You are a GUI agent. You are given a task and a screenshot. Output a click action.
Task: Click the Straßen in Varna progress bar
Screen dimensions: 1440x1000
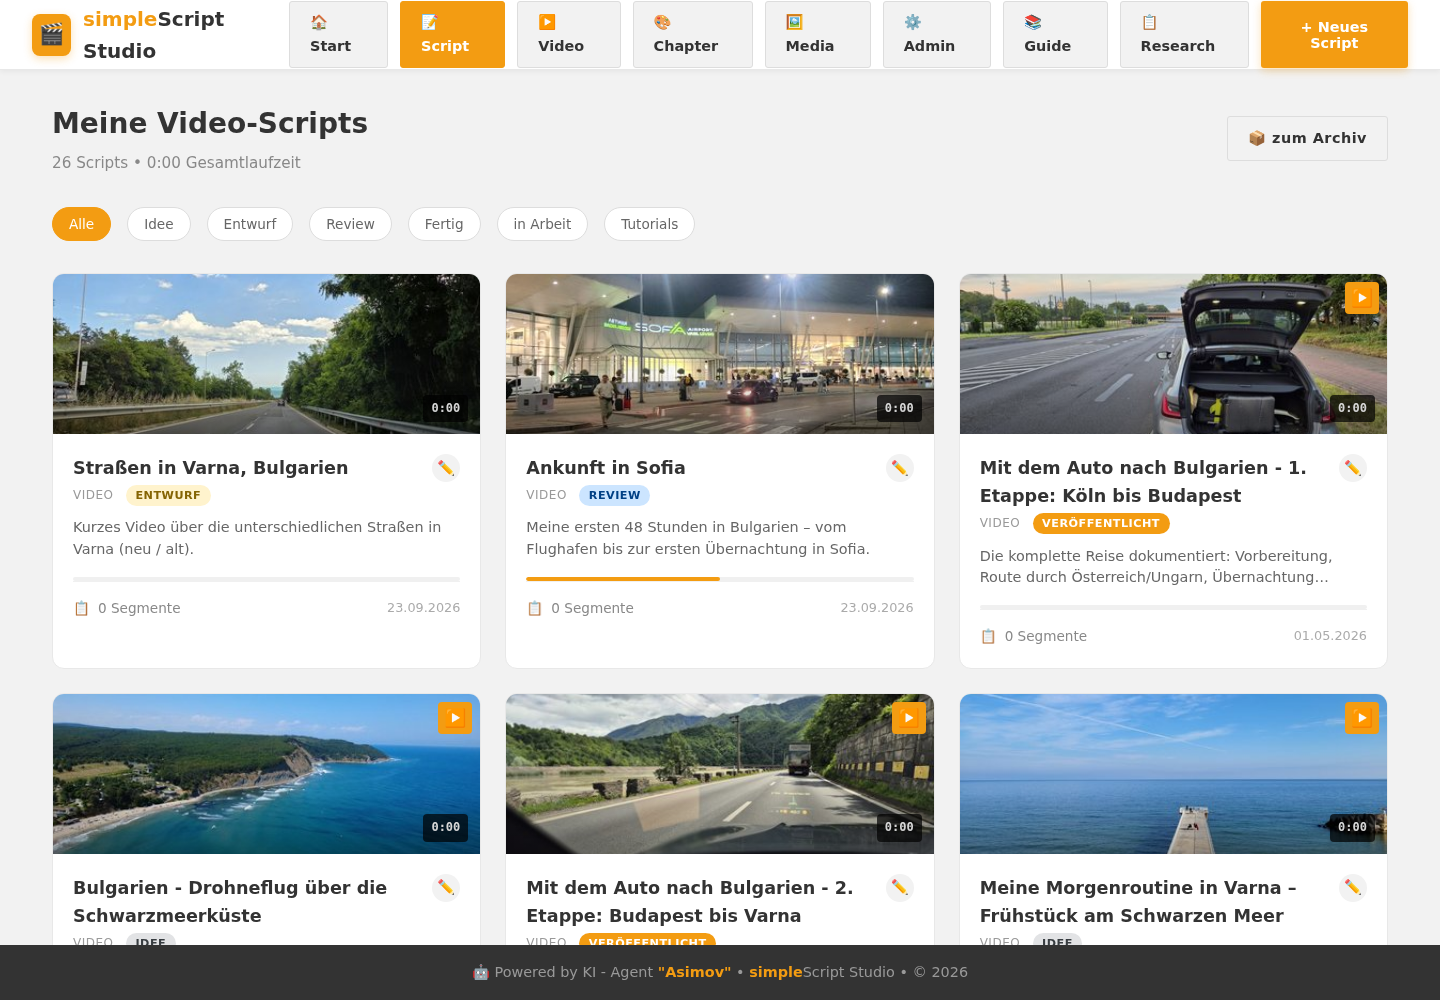[266, 579]
